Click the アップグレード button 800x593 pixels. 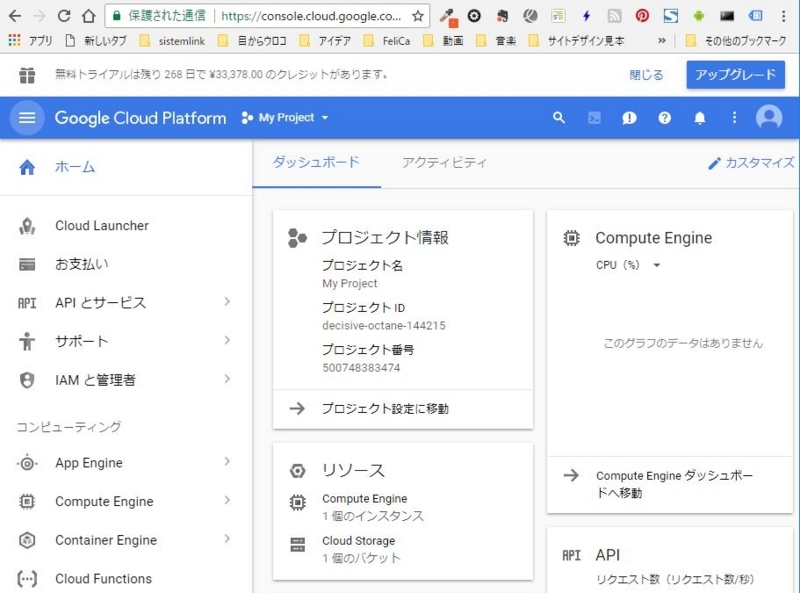(x=735, y=75)
